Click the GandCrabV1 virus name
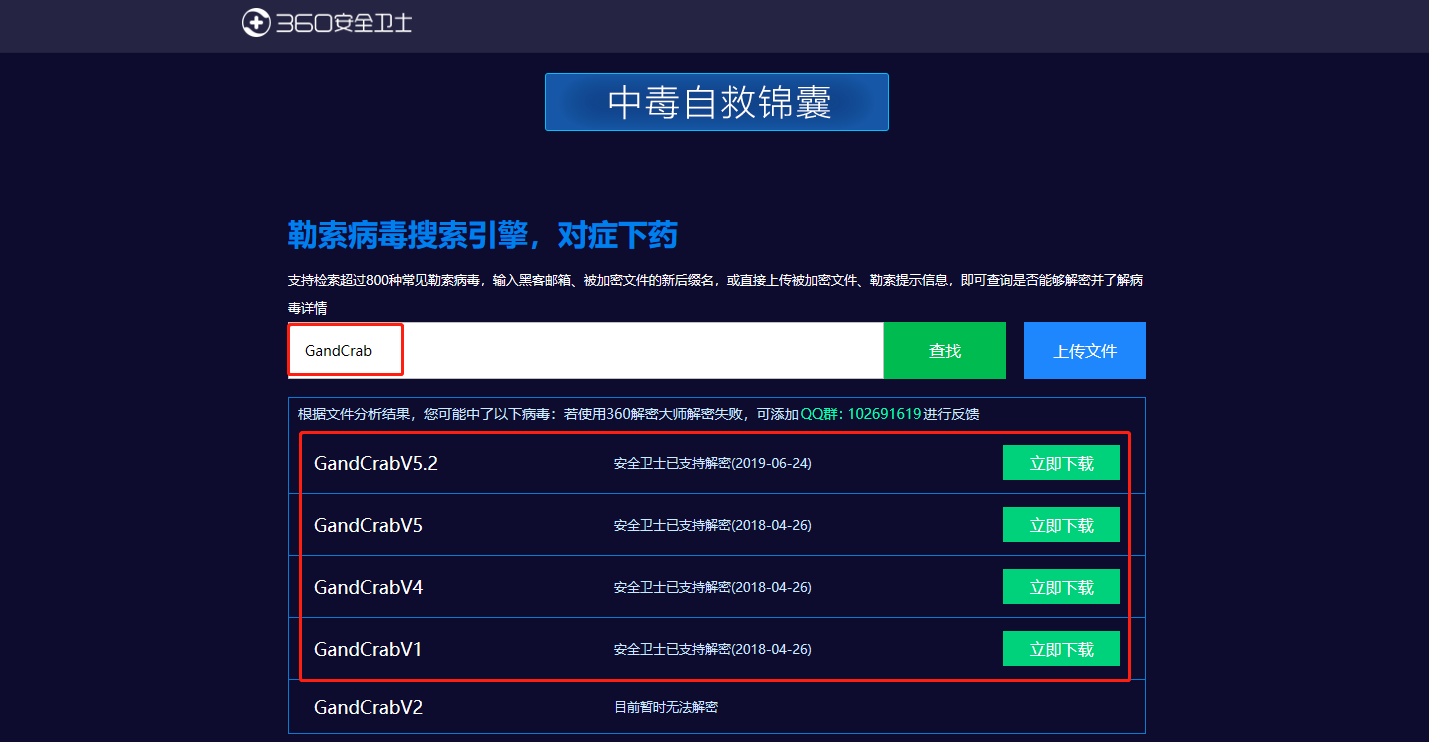Screen dimensions: 1429x742 point(368,650)
